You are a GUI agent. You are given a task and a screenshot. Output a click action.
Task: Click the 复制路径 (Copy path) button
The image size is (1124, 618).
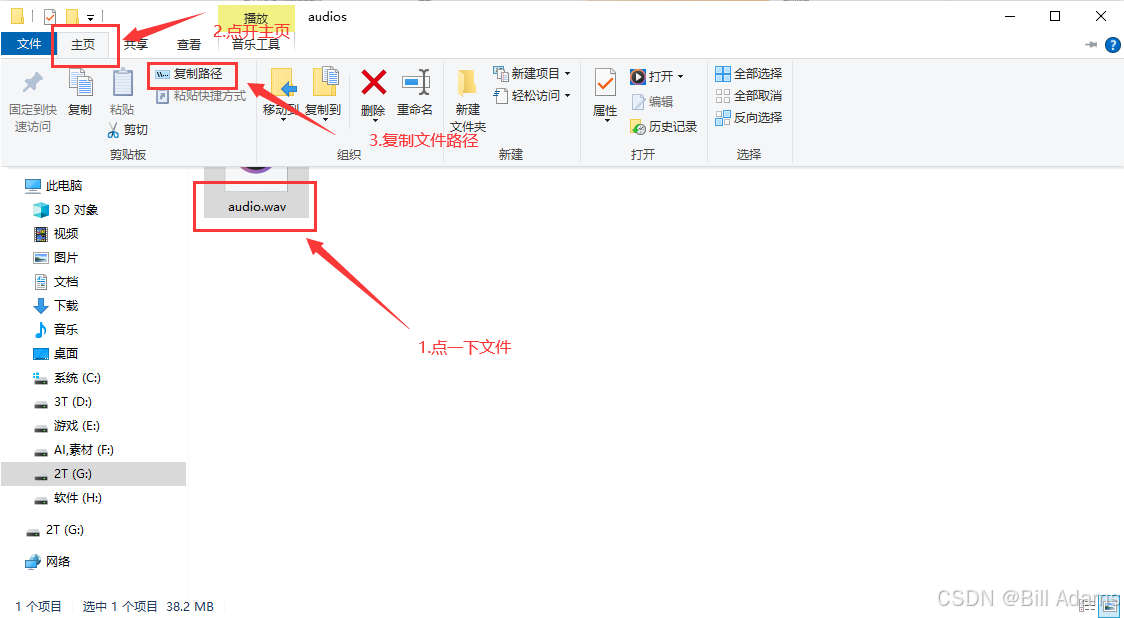(x=192, y=75)
